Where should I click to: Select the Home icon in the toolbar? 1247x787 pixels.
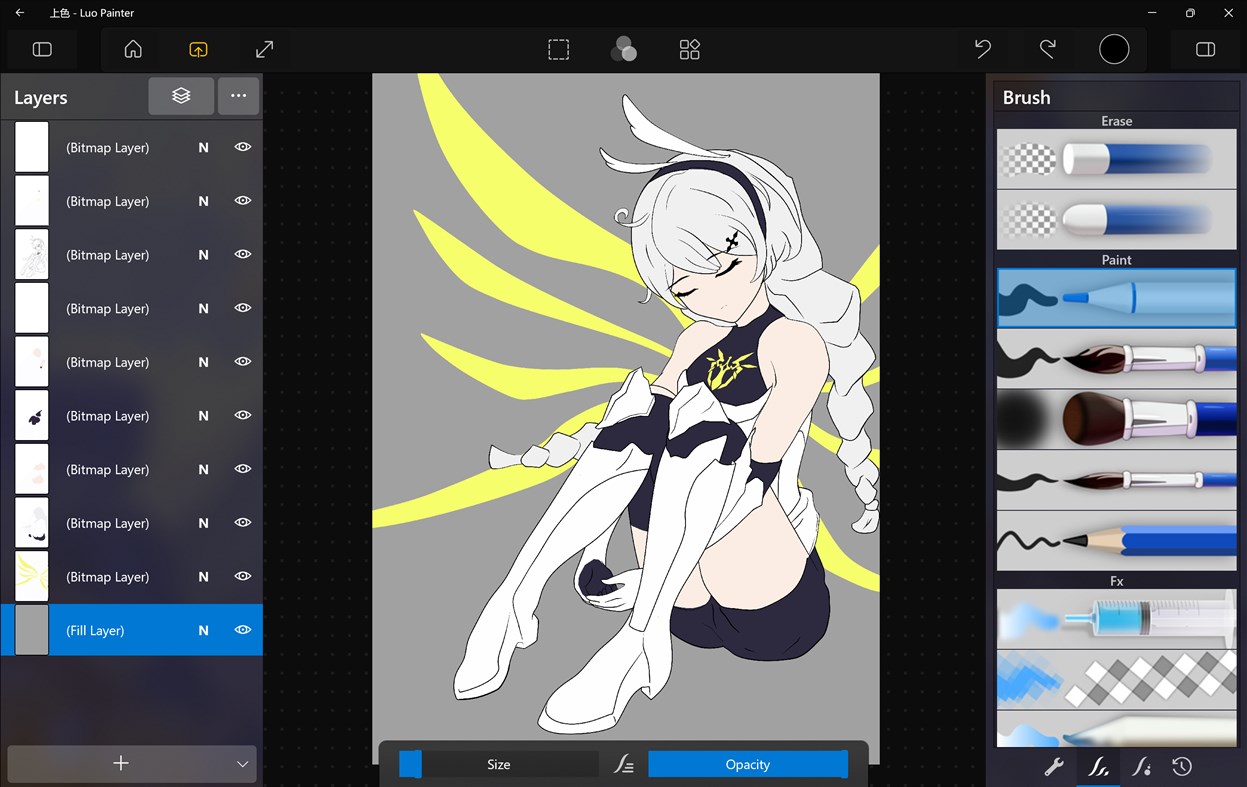(132, 49)
